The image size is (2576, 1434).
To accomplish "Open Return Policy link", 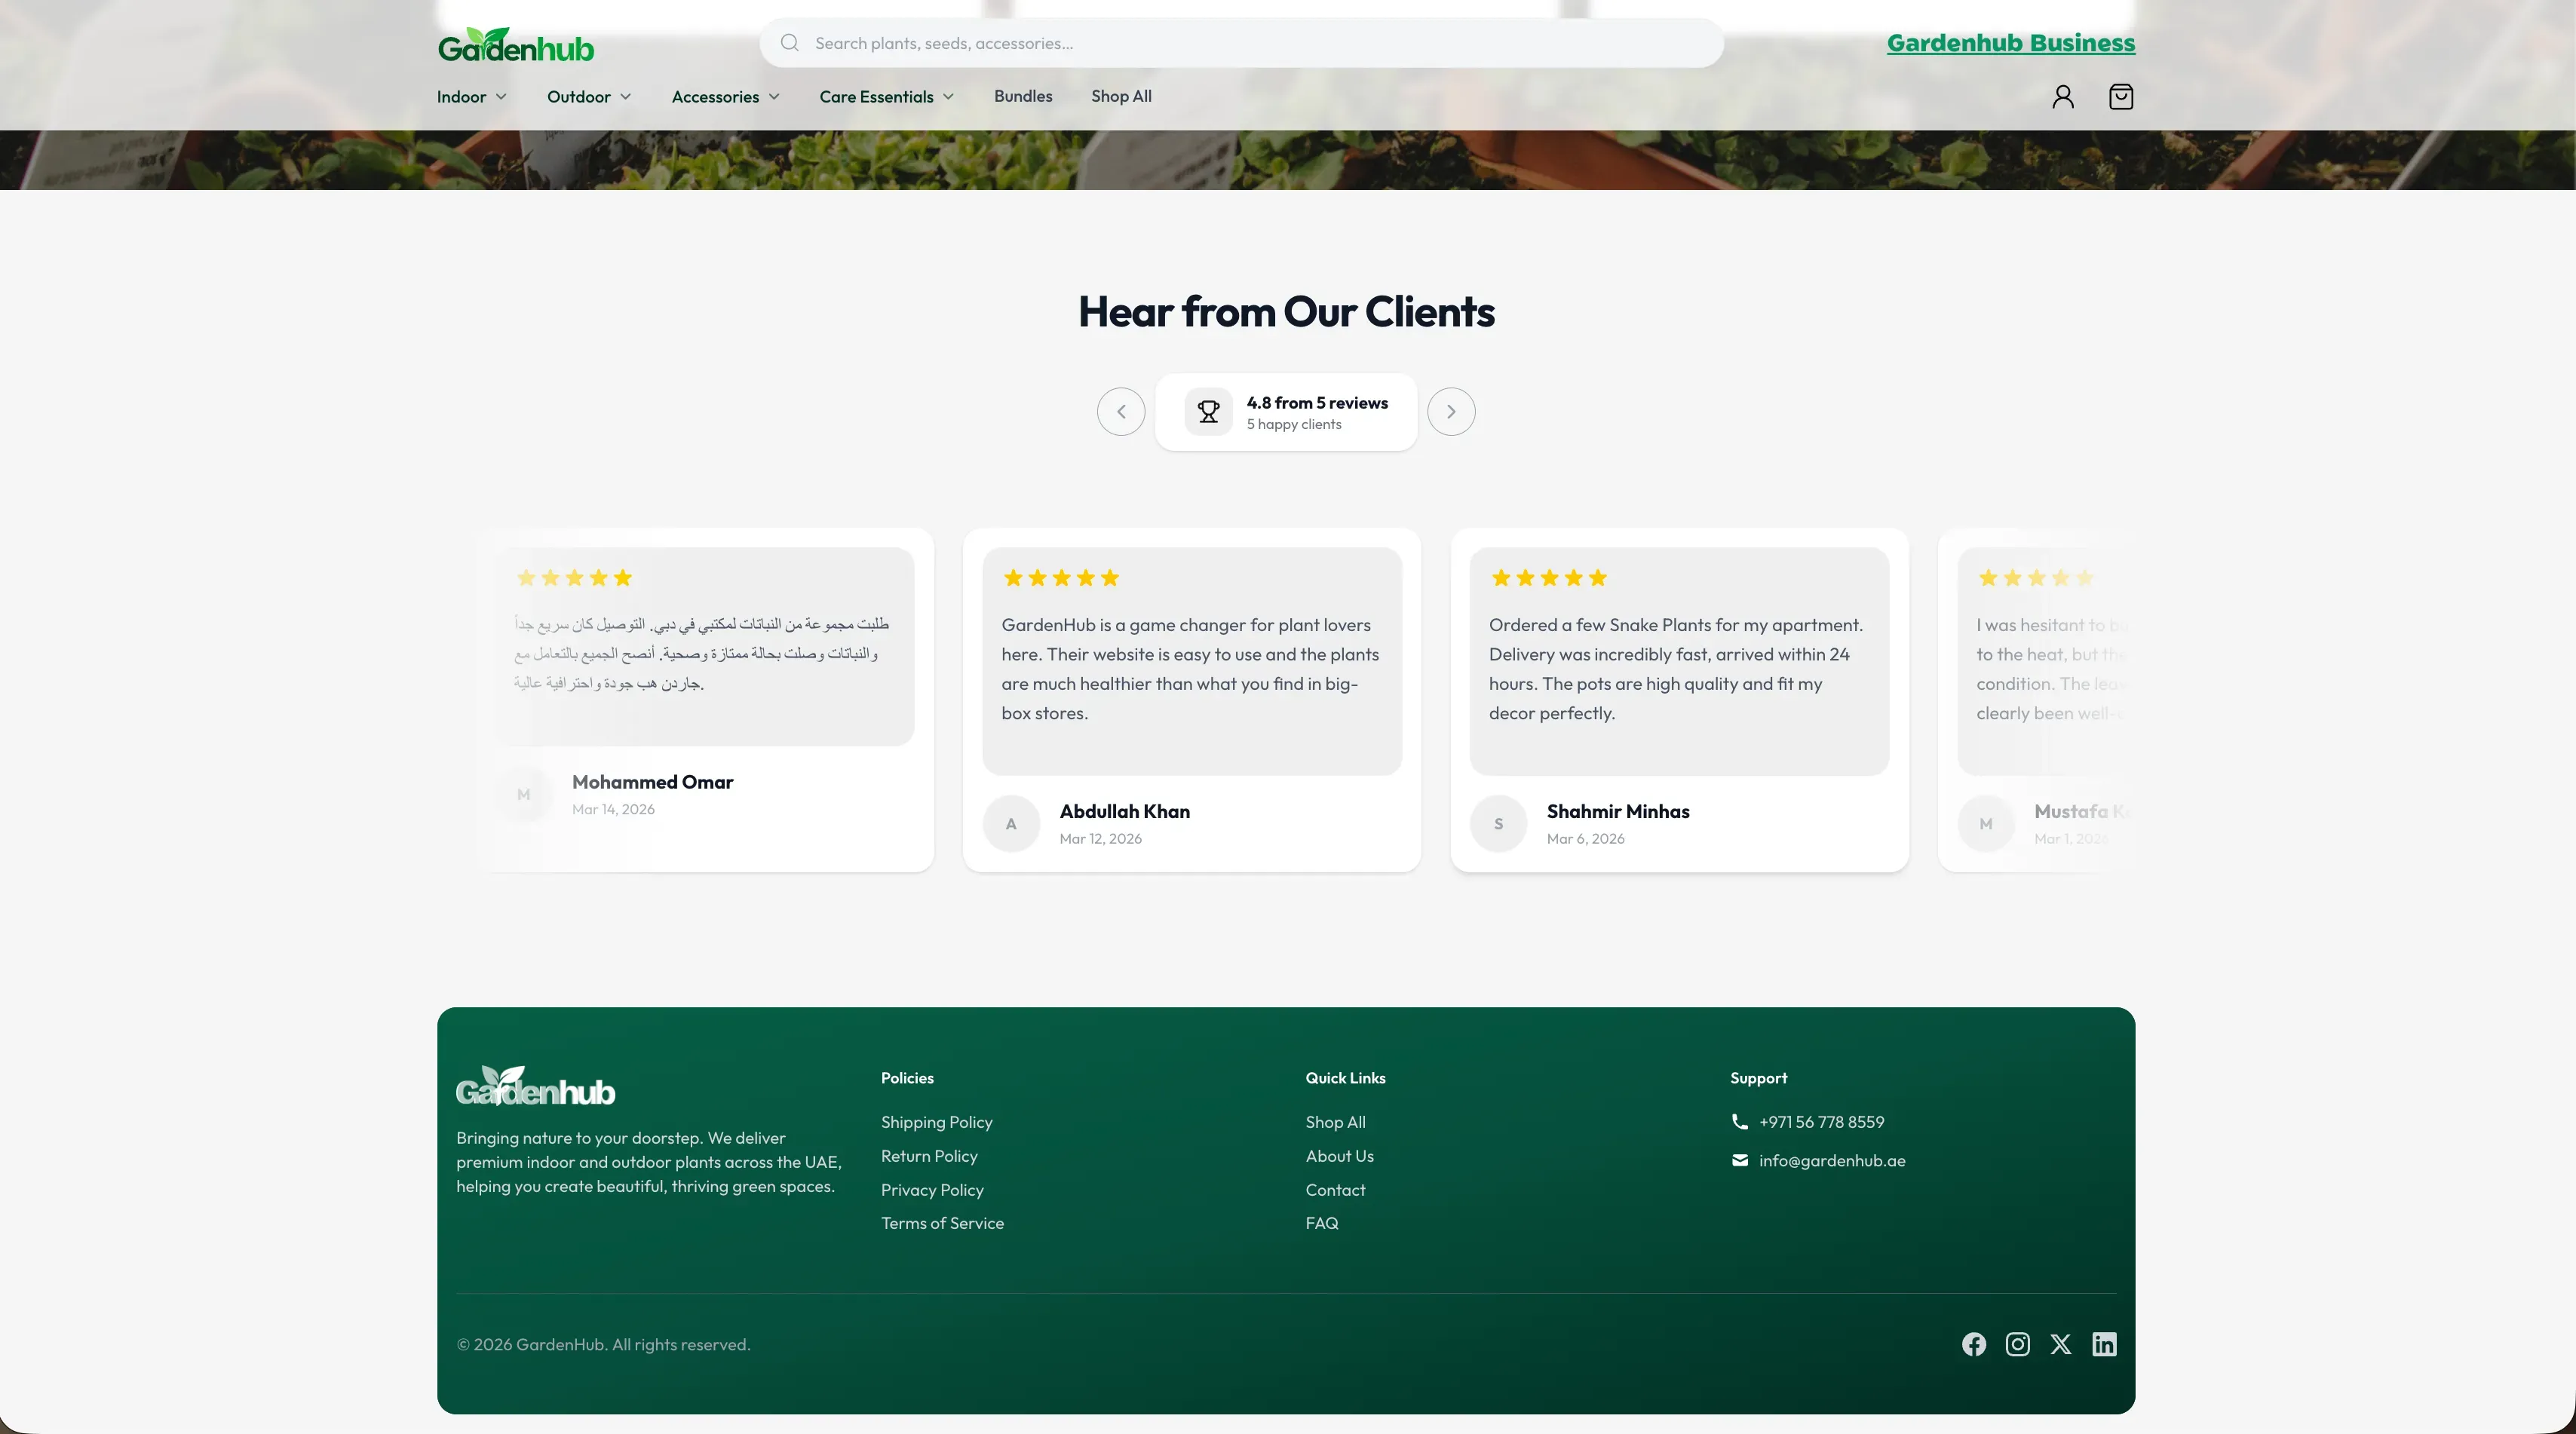I will tap(929, 1156).
